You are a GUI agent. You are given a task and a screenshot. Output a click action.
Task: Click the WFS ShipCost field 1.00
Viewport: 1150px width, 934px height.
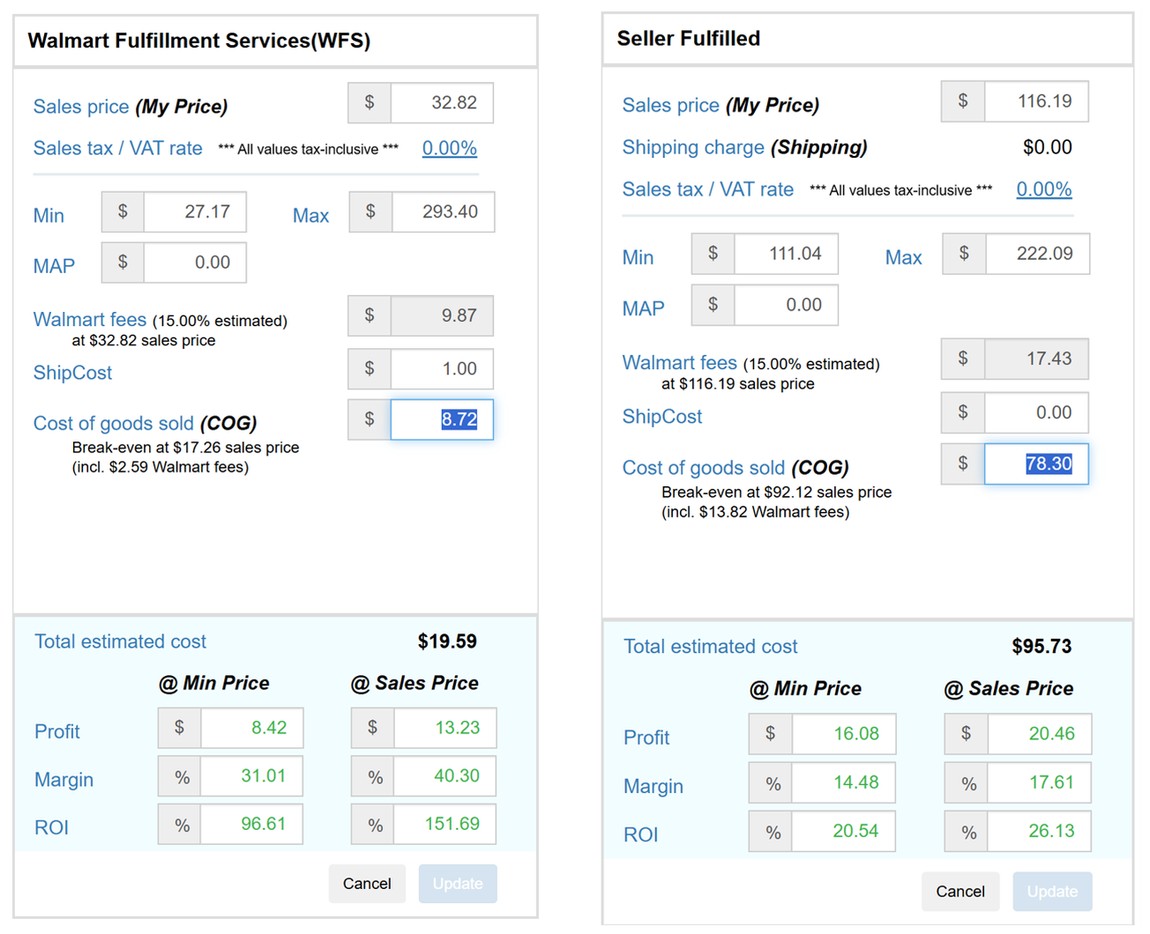(x=442, y=368)
